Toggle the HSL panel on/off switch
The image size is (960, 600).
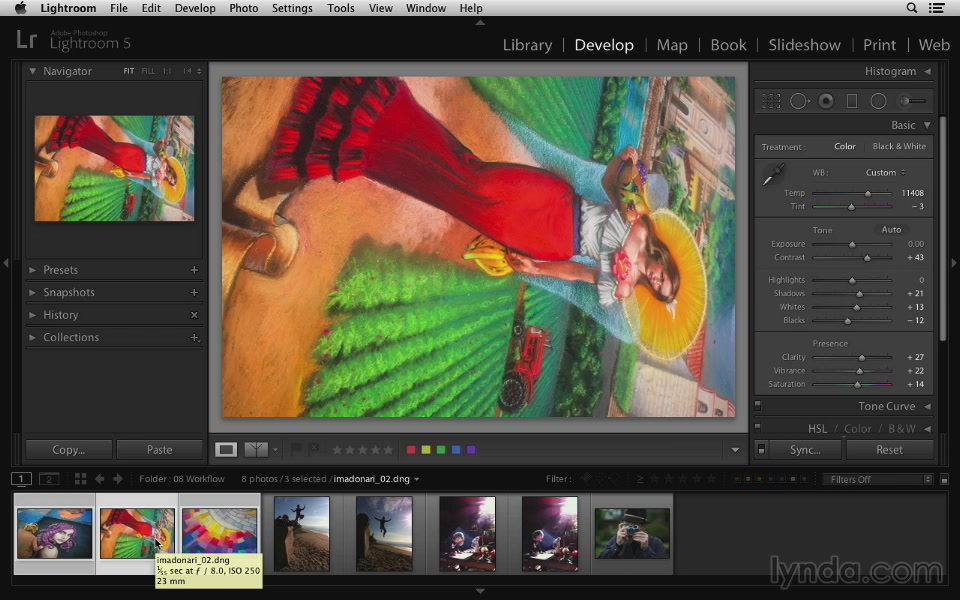[x=758, y=427]
